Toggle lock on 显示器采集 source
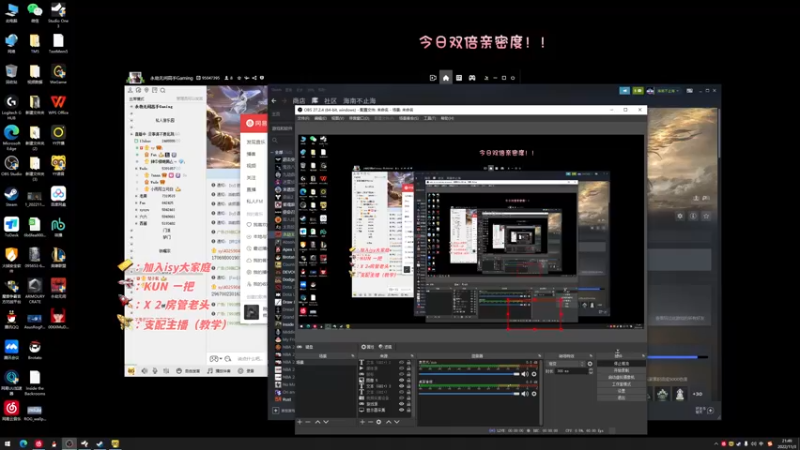This screenshot has height=450, width=800. 409,410
